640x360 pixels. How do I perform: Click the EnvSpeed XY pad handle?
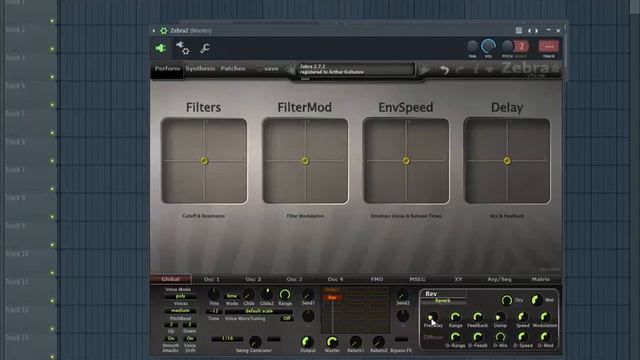pos(406,161)
